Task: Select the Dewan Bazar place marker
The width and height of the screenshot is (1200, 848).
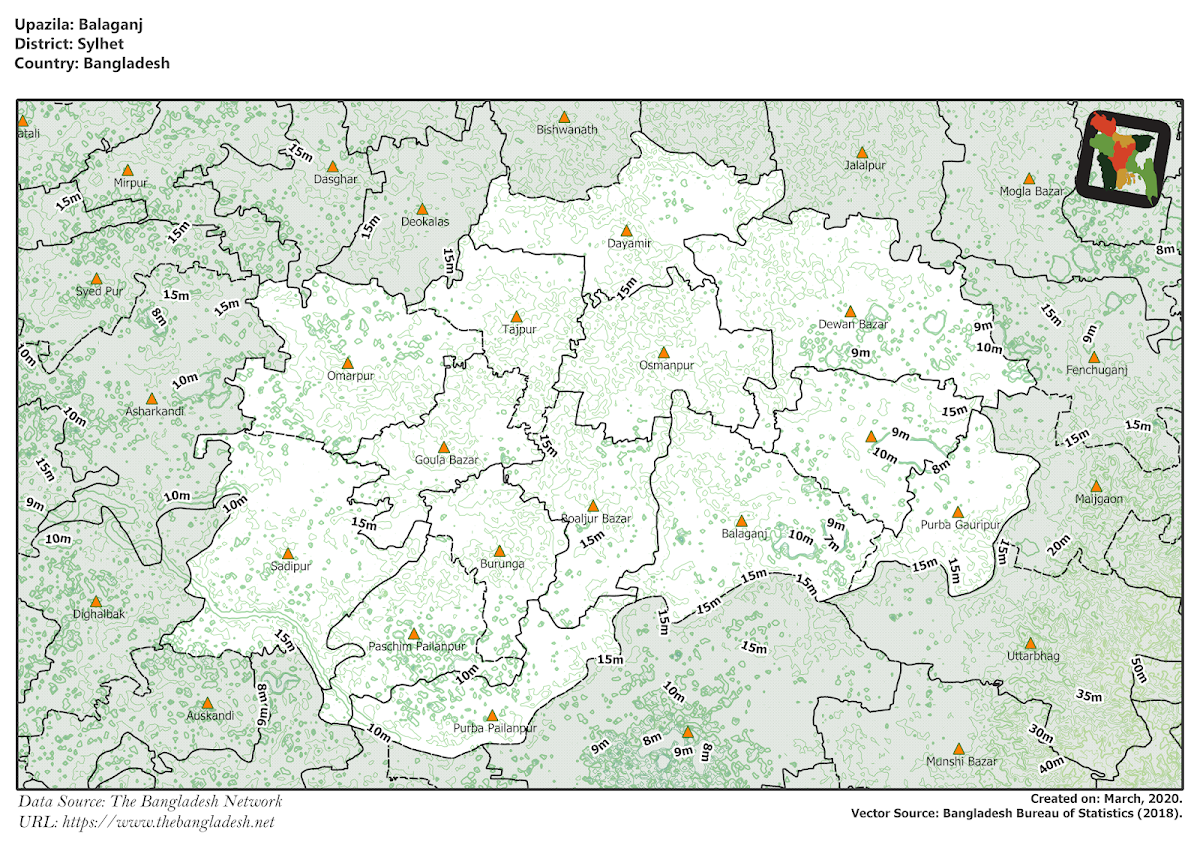Action: pyautogui.click(x=849, y=310)
